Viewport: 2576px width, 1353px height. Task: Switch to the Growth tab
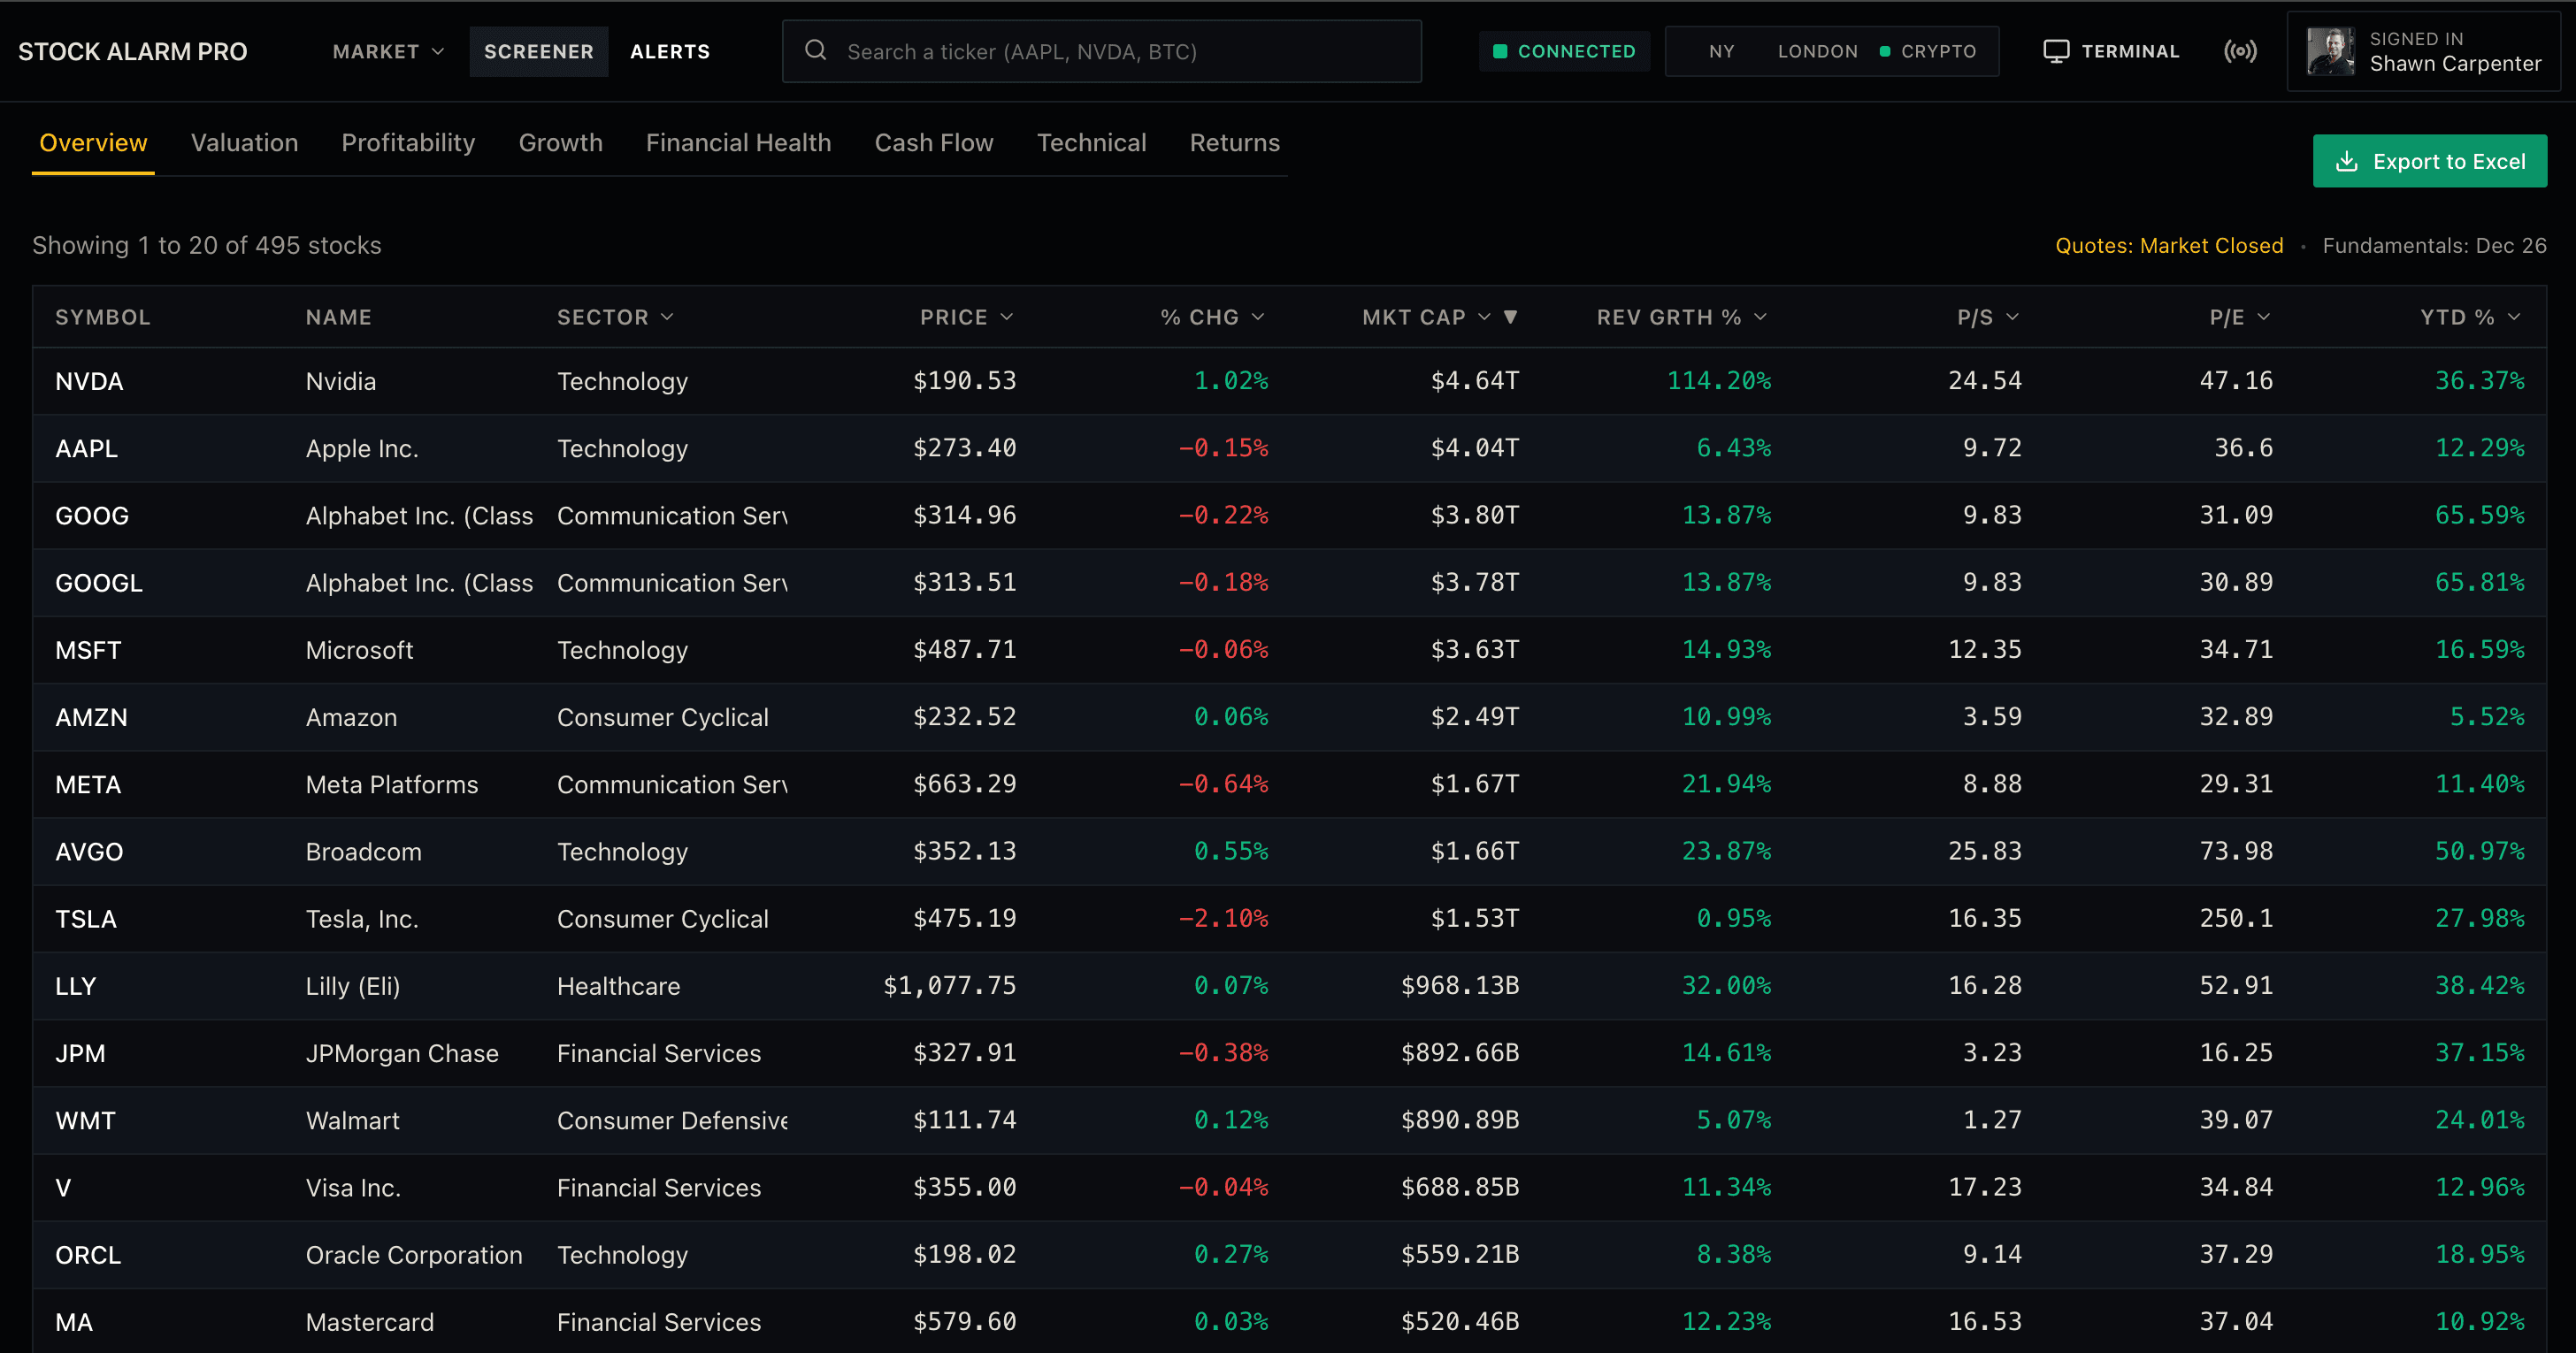click(560, 143)
